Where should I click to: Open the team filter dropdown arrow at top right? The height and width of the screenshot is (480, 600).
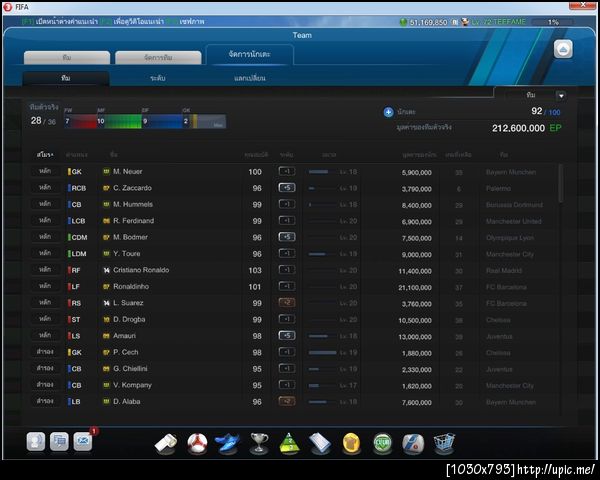tap(561, 96)
